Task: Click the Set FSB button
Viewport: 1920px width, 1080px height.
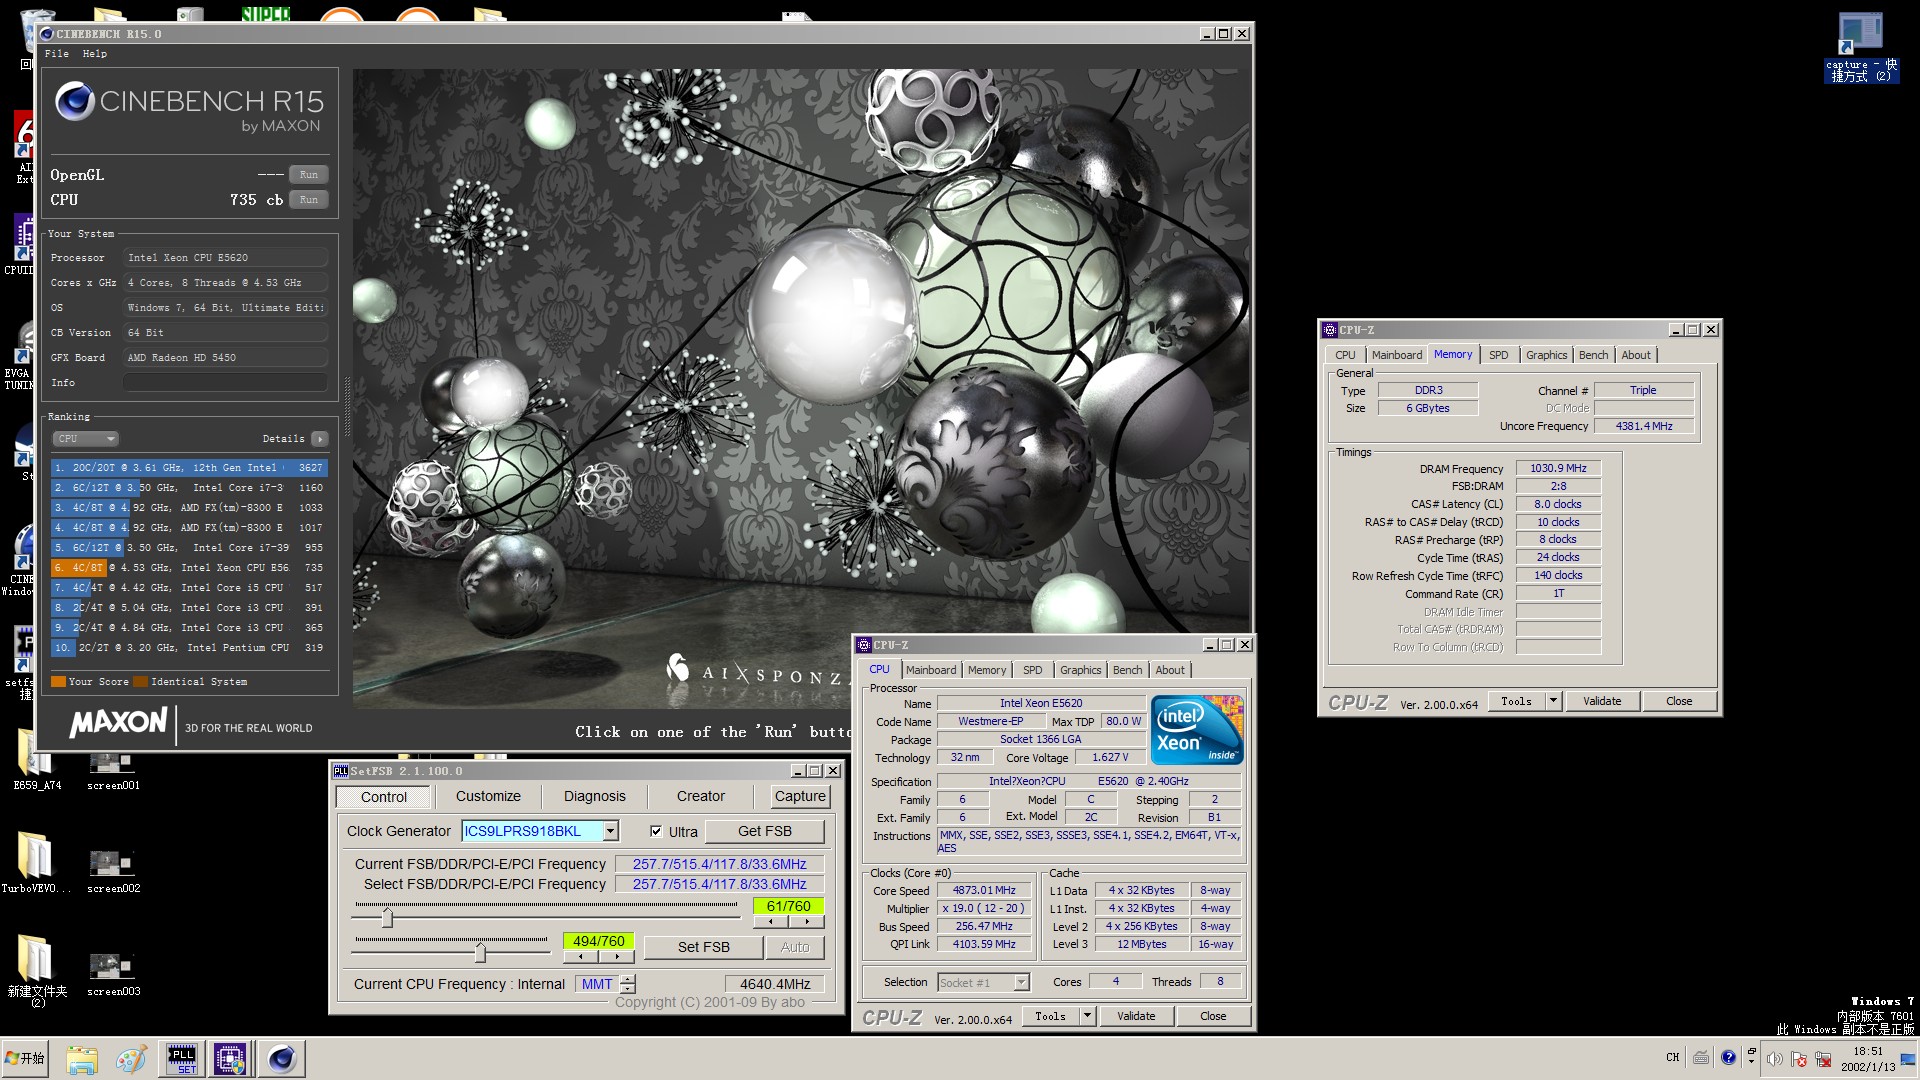Action: [x=704, y=947]
